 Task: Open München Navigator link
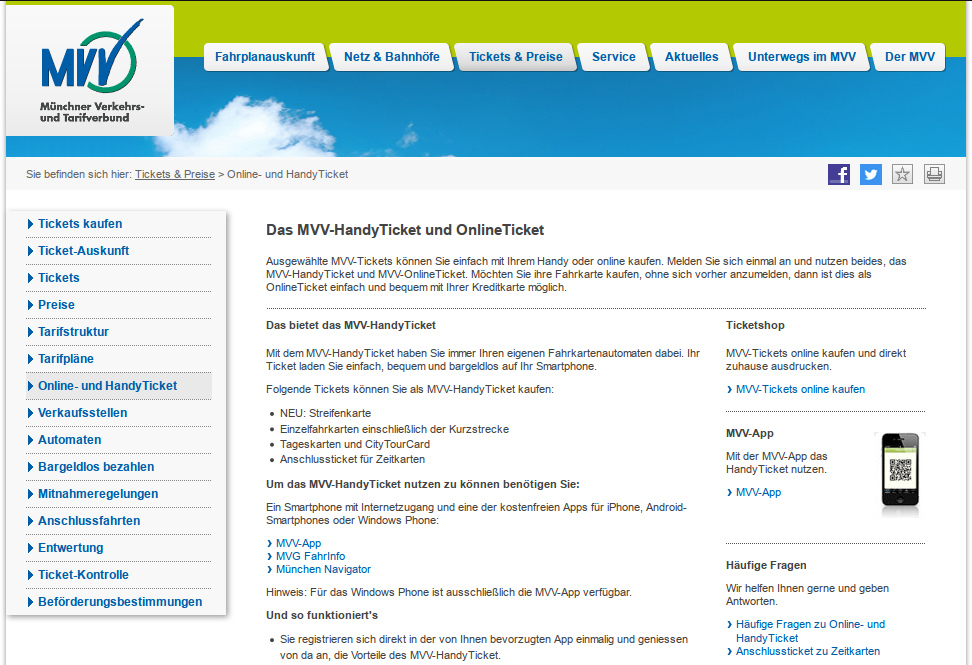pos(323,570)
